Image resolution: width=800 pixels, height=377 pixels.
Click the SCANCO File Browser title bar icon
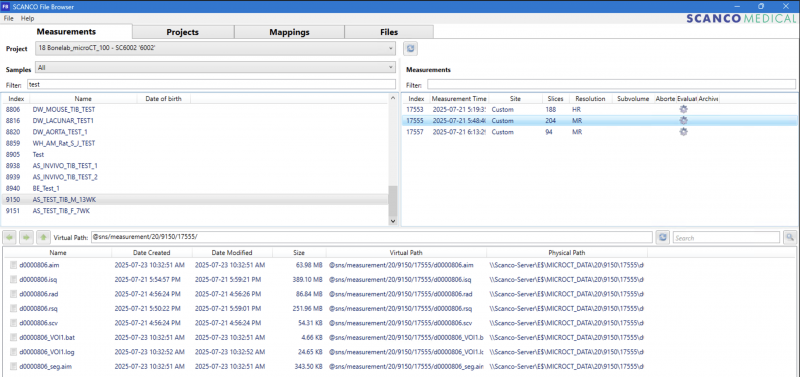point(6,6)
